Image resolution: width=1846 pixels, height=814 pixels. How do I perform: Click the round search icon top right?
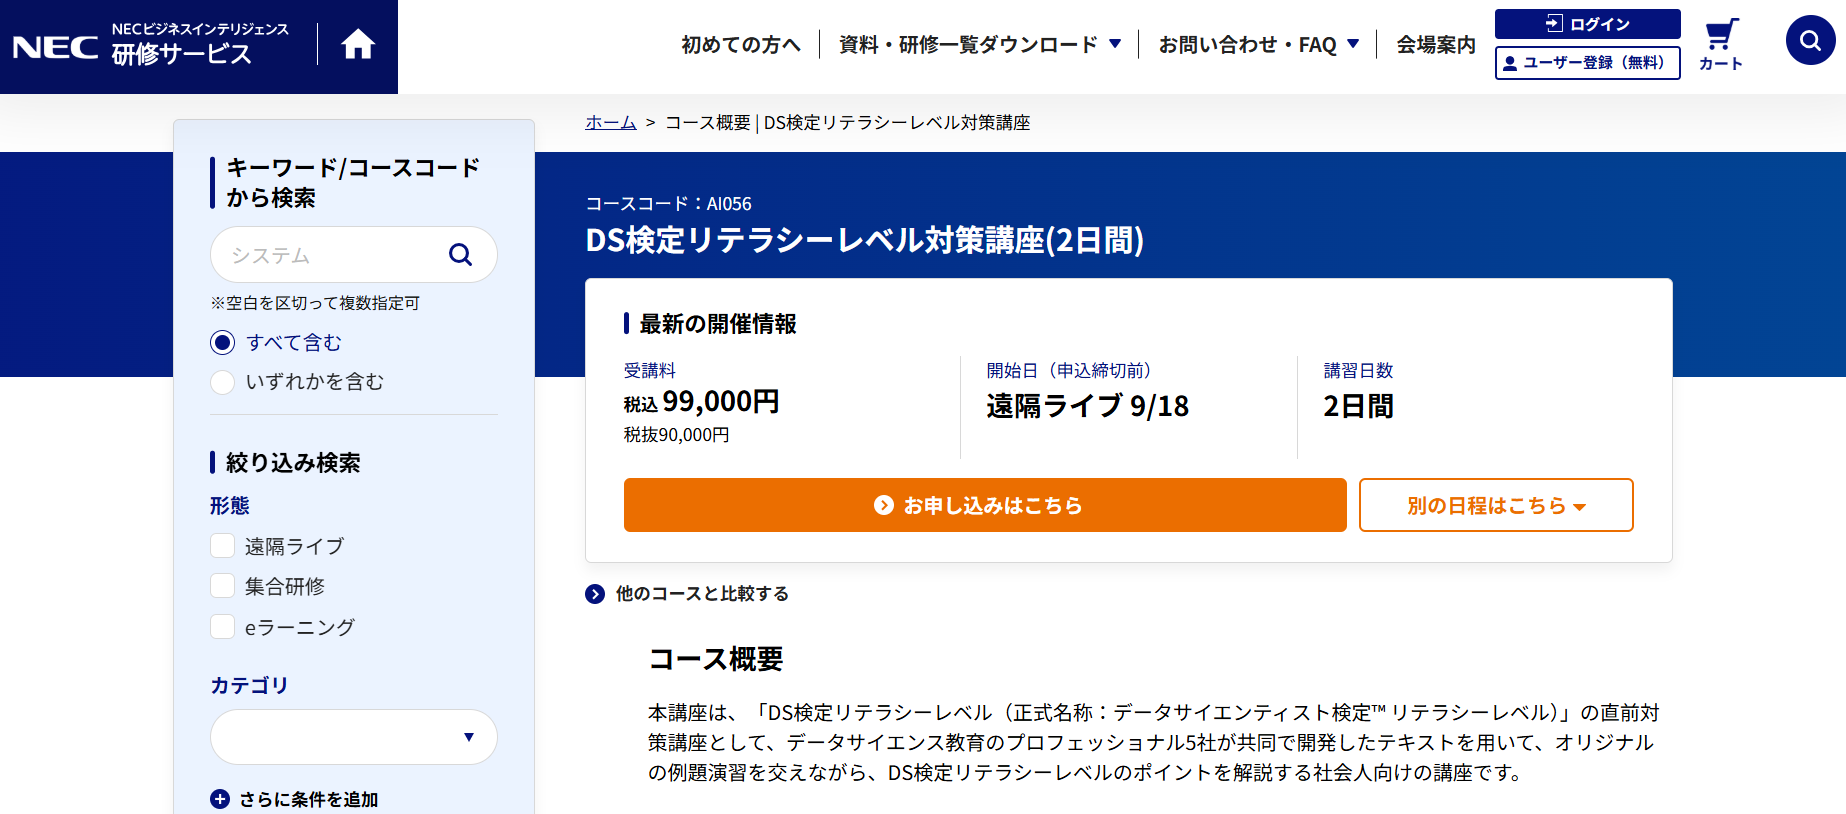[1810, 40]
